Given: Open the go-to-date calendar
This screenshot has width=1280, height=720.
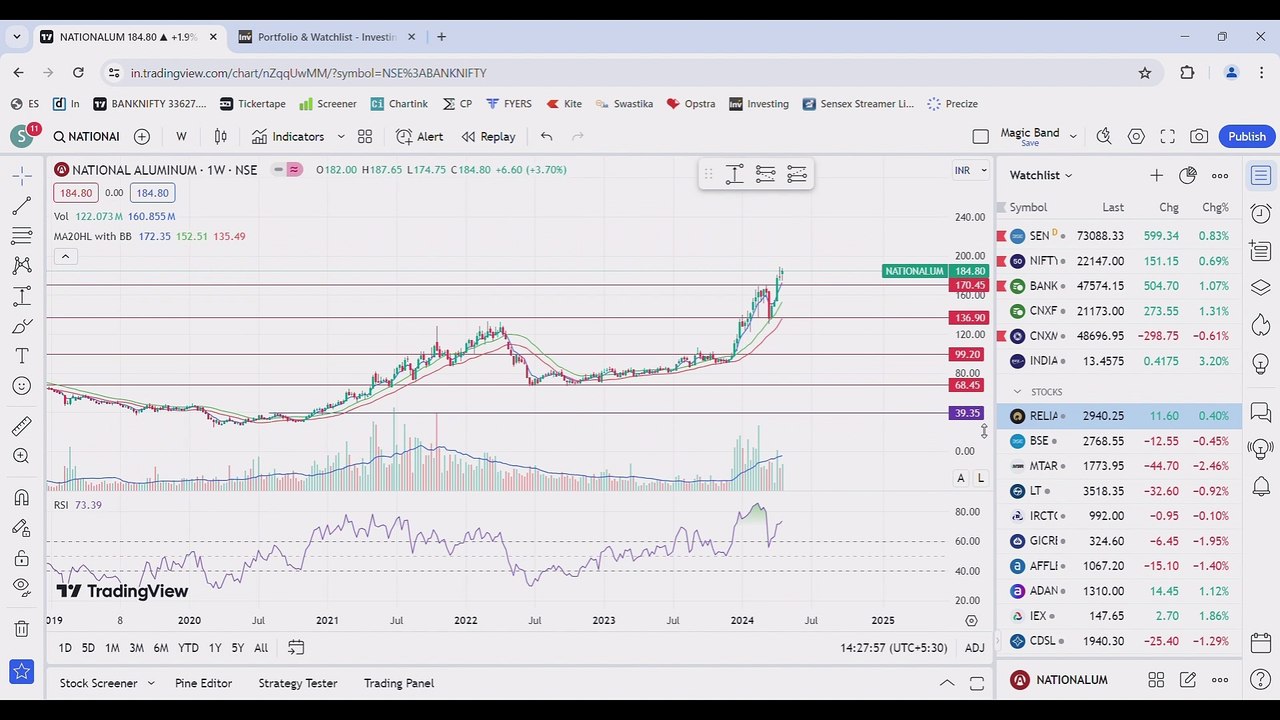Looking at the screenshot, I should coord(296,647).
